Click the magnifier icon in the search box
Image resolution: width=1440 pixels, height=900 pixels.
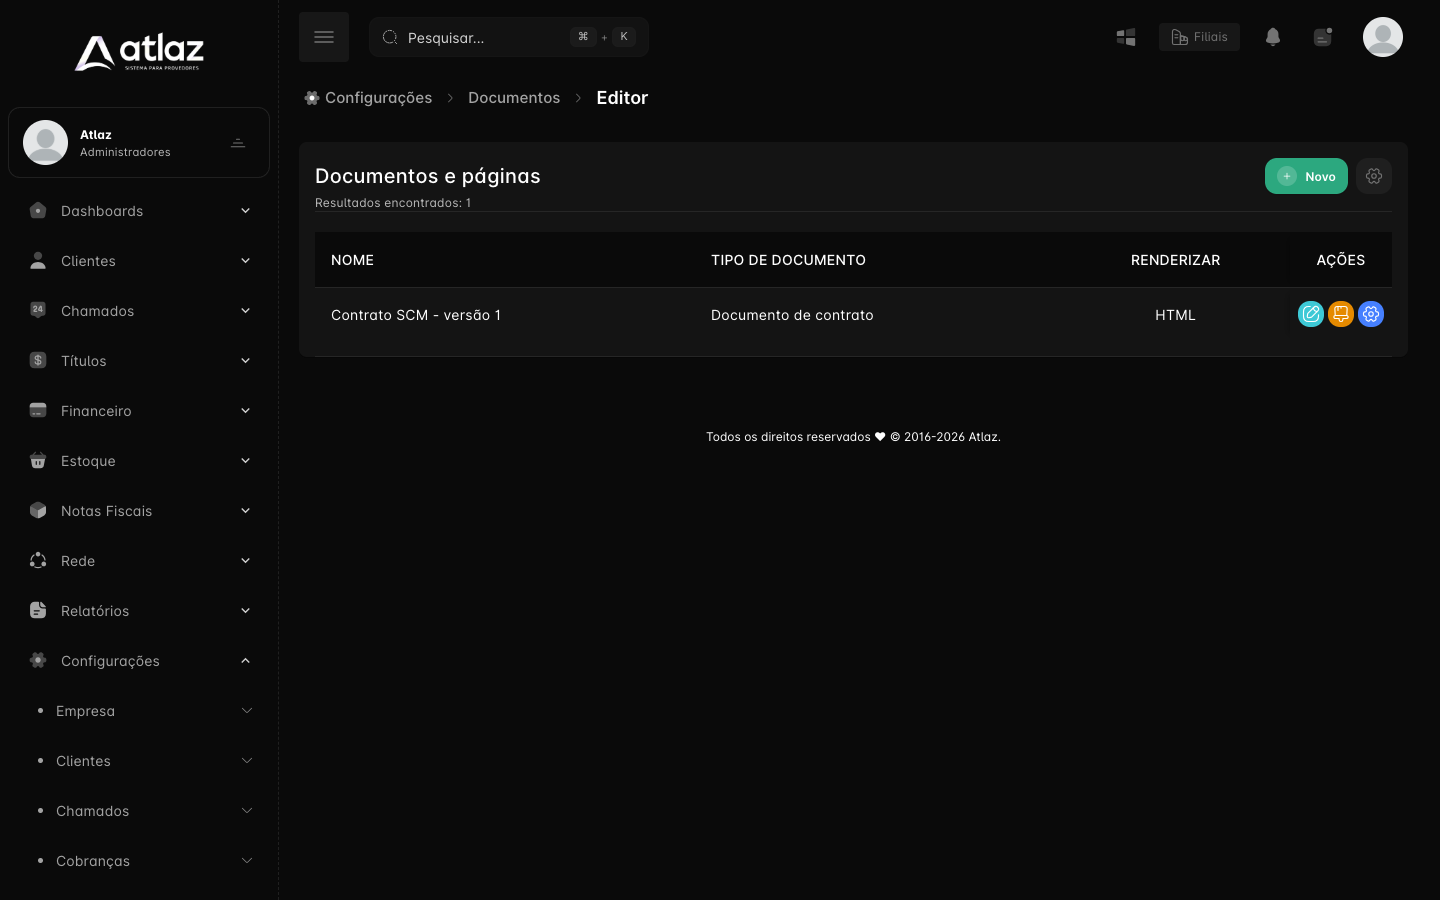tap(390, 37)
